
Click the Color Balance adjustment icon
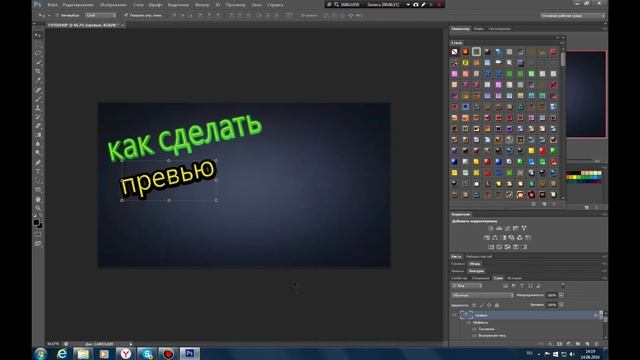pyautogui.click(x=495, y=238)
